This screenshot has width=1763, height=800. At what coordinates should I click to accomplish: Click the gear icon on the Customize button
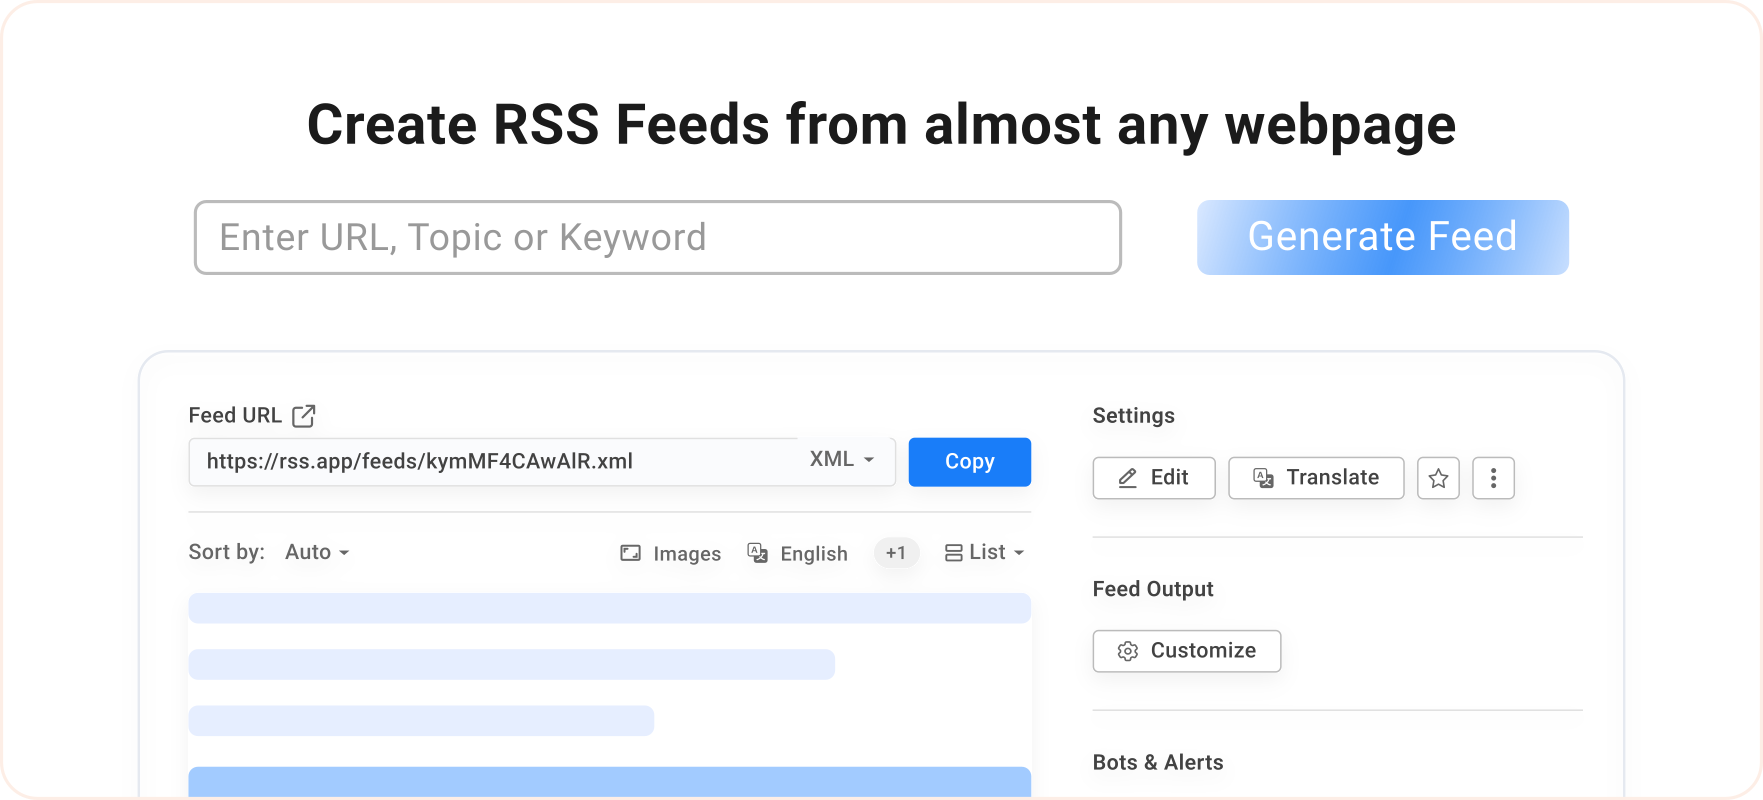(1128, 651)
